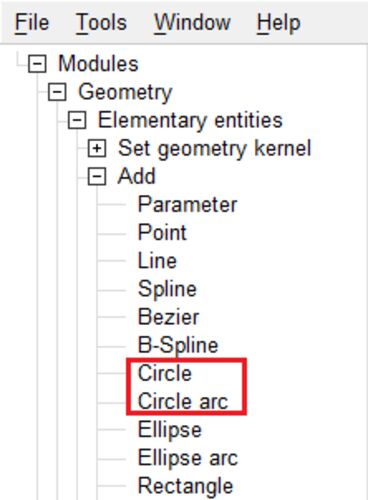The image size is (368, 500).
Task: Choose the Spline entity item
Action: 167,289
